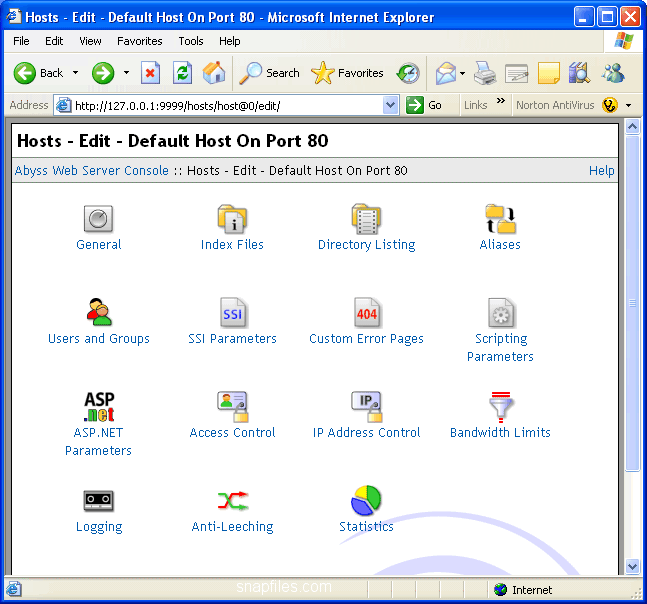Viewport: 647px width, 604px height.
Task: Open the Directory Listing icon
Action: tap(366, 219)
